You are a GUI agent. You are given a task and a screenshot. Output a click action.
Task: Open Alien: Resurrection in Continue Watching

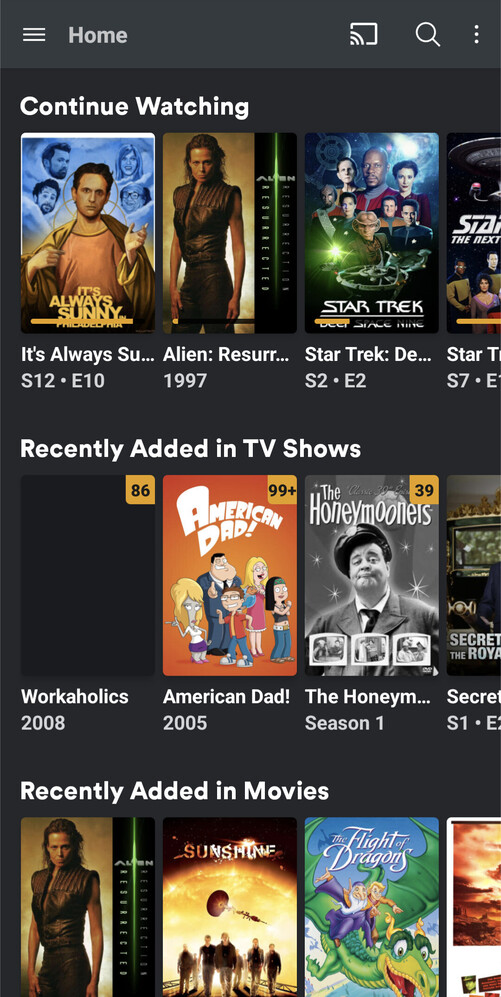230,233
